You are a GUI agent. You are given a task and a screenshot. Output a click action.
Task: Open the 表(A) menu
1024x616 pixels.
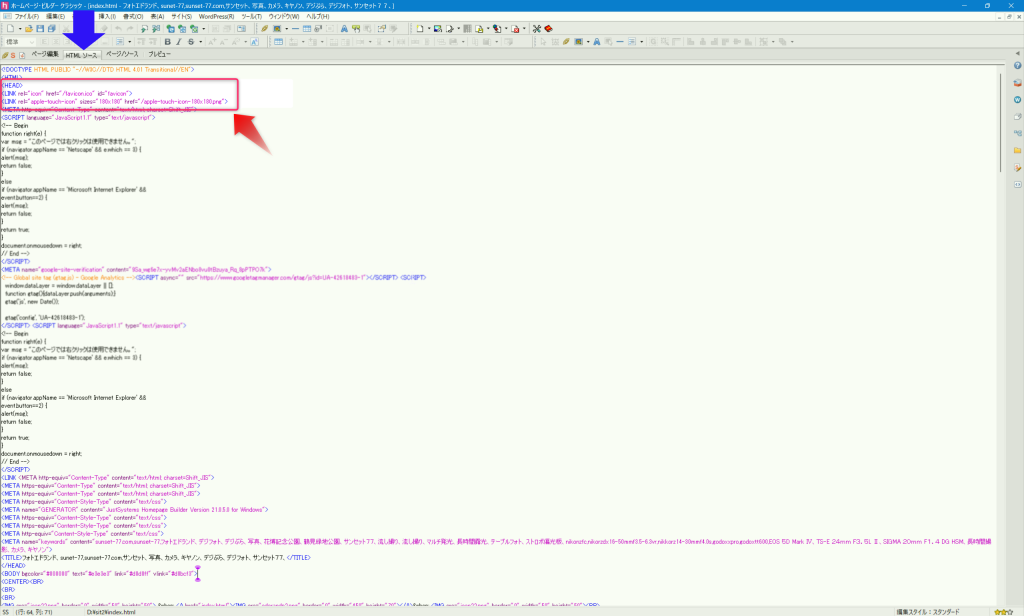(157, 16)
